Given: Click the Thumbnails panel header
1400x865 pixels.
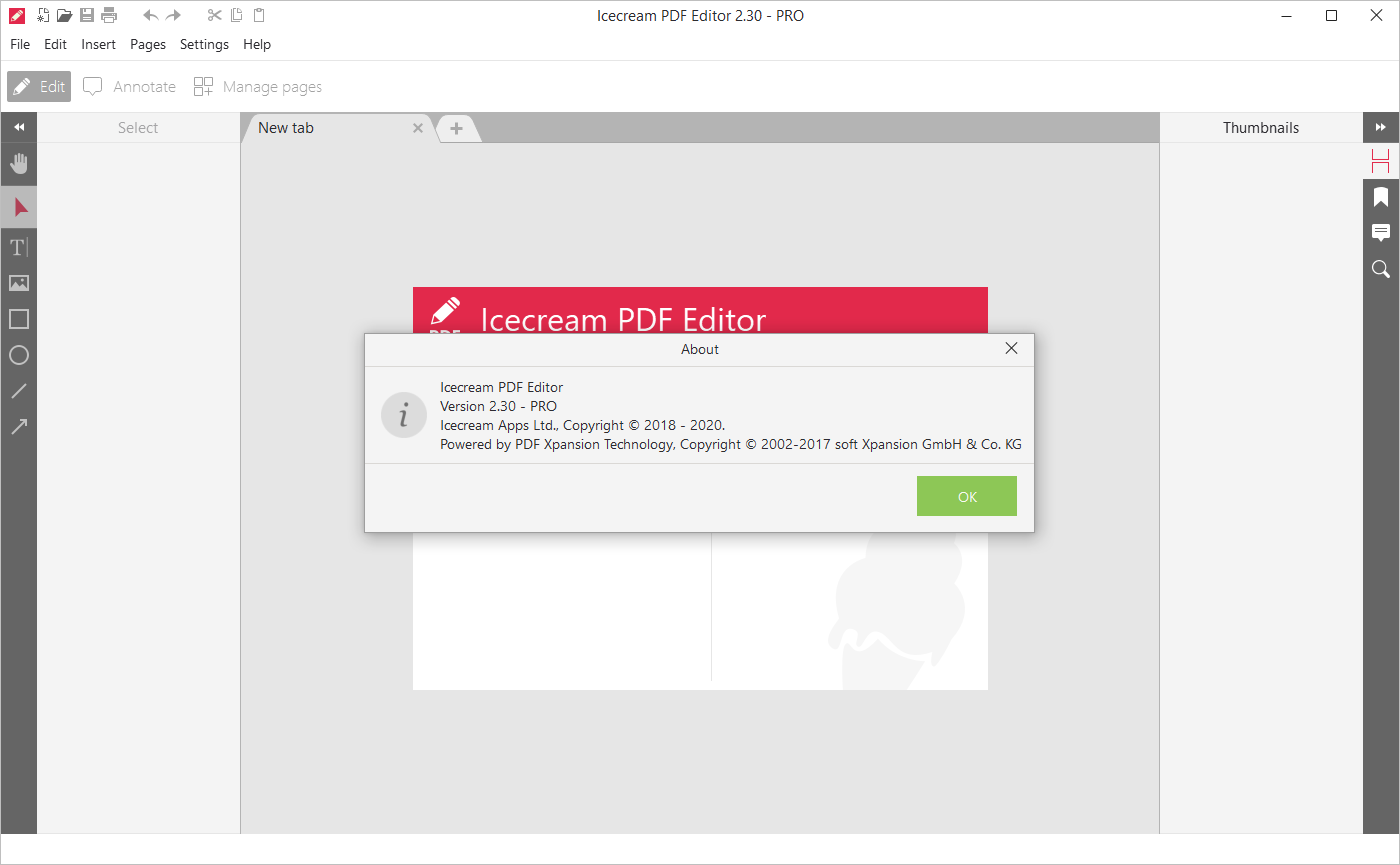Looking at the screenshot, I should 1261,128.
